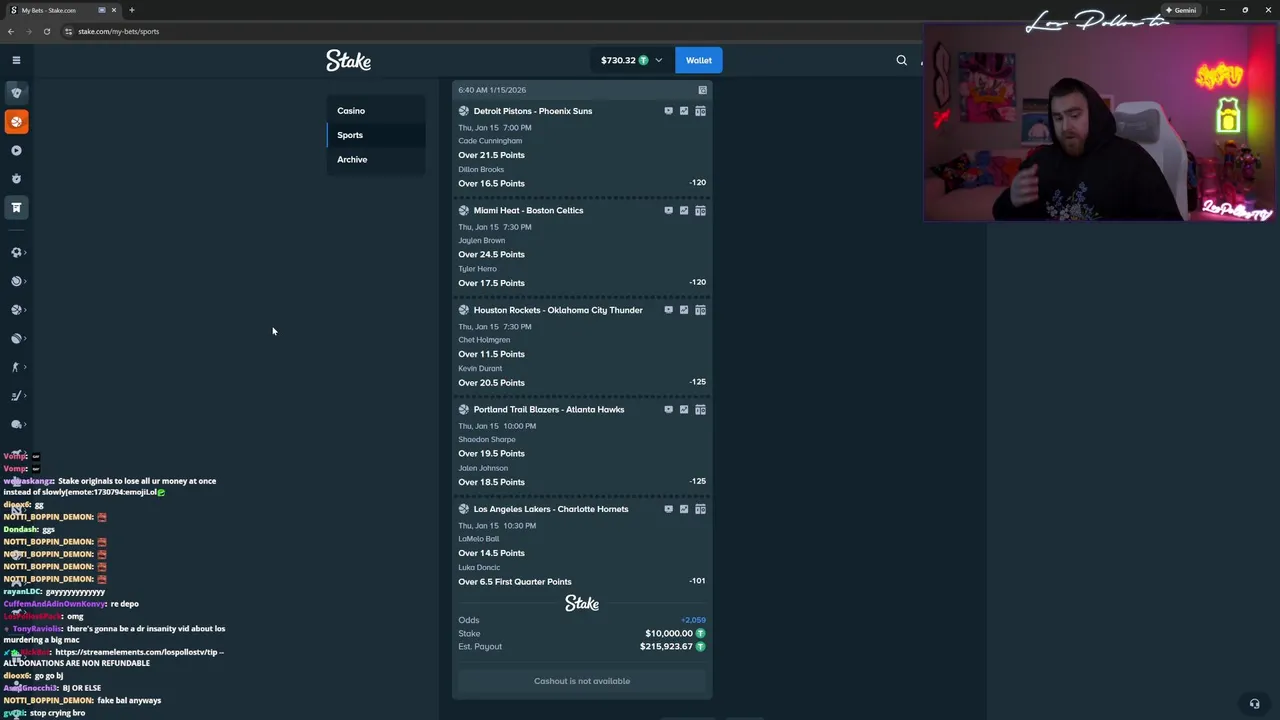The width and height of the screenshot is (1280, 720).
Task: Open a new browser tab
Action: tap(131, 10)
